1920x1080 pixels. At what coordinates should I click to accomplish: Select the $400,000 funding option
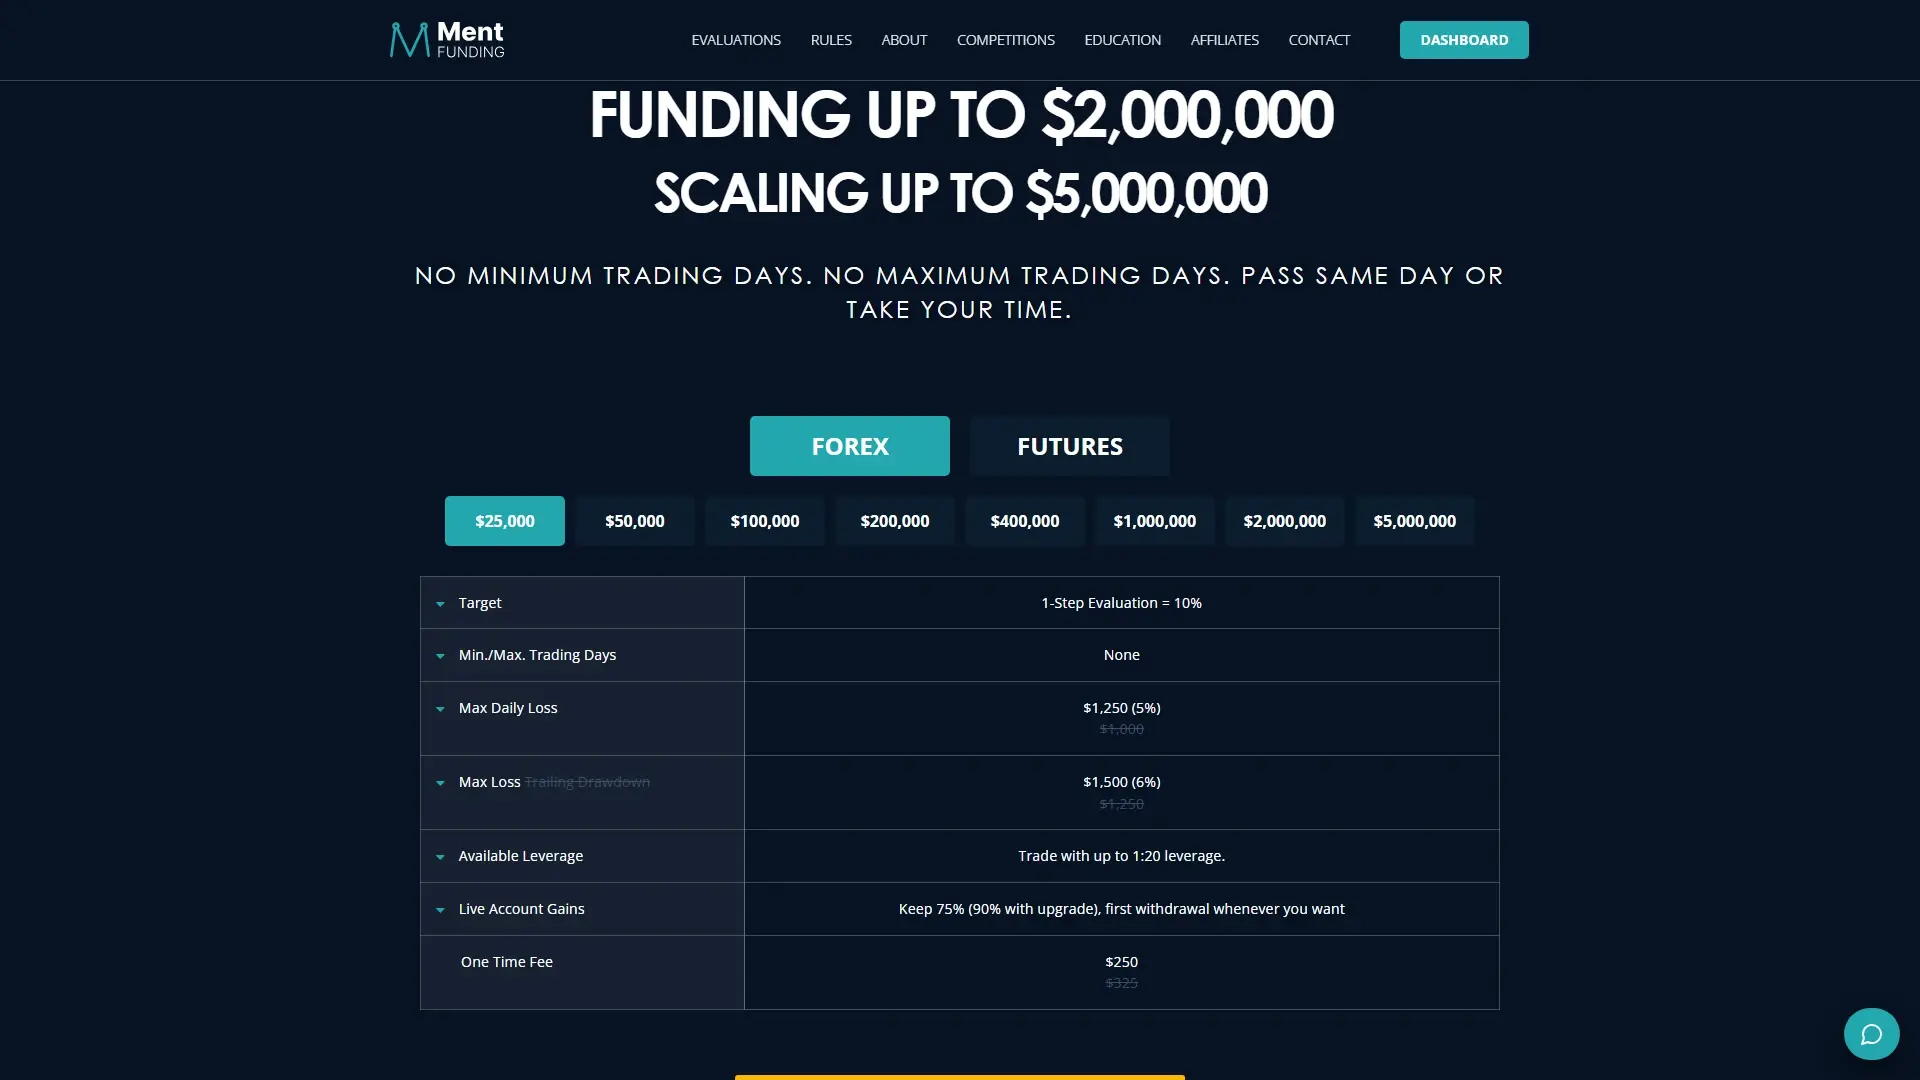tap(1024, 521)
